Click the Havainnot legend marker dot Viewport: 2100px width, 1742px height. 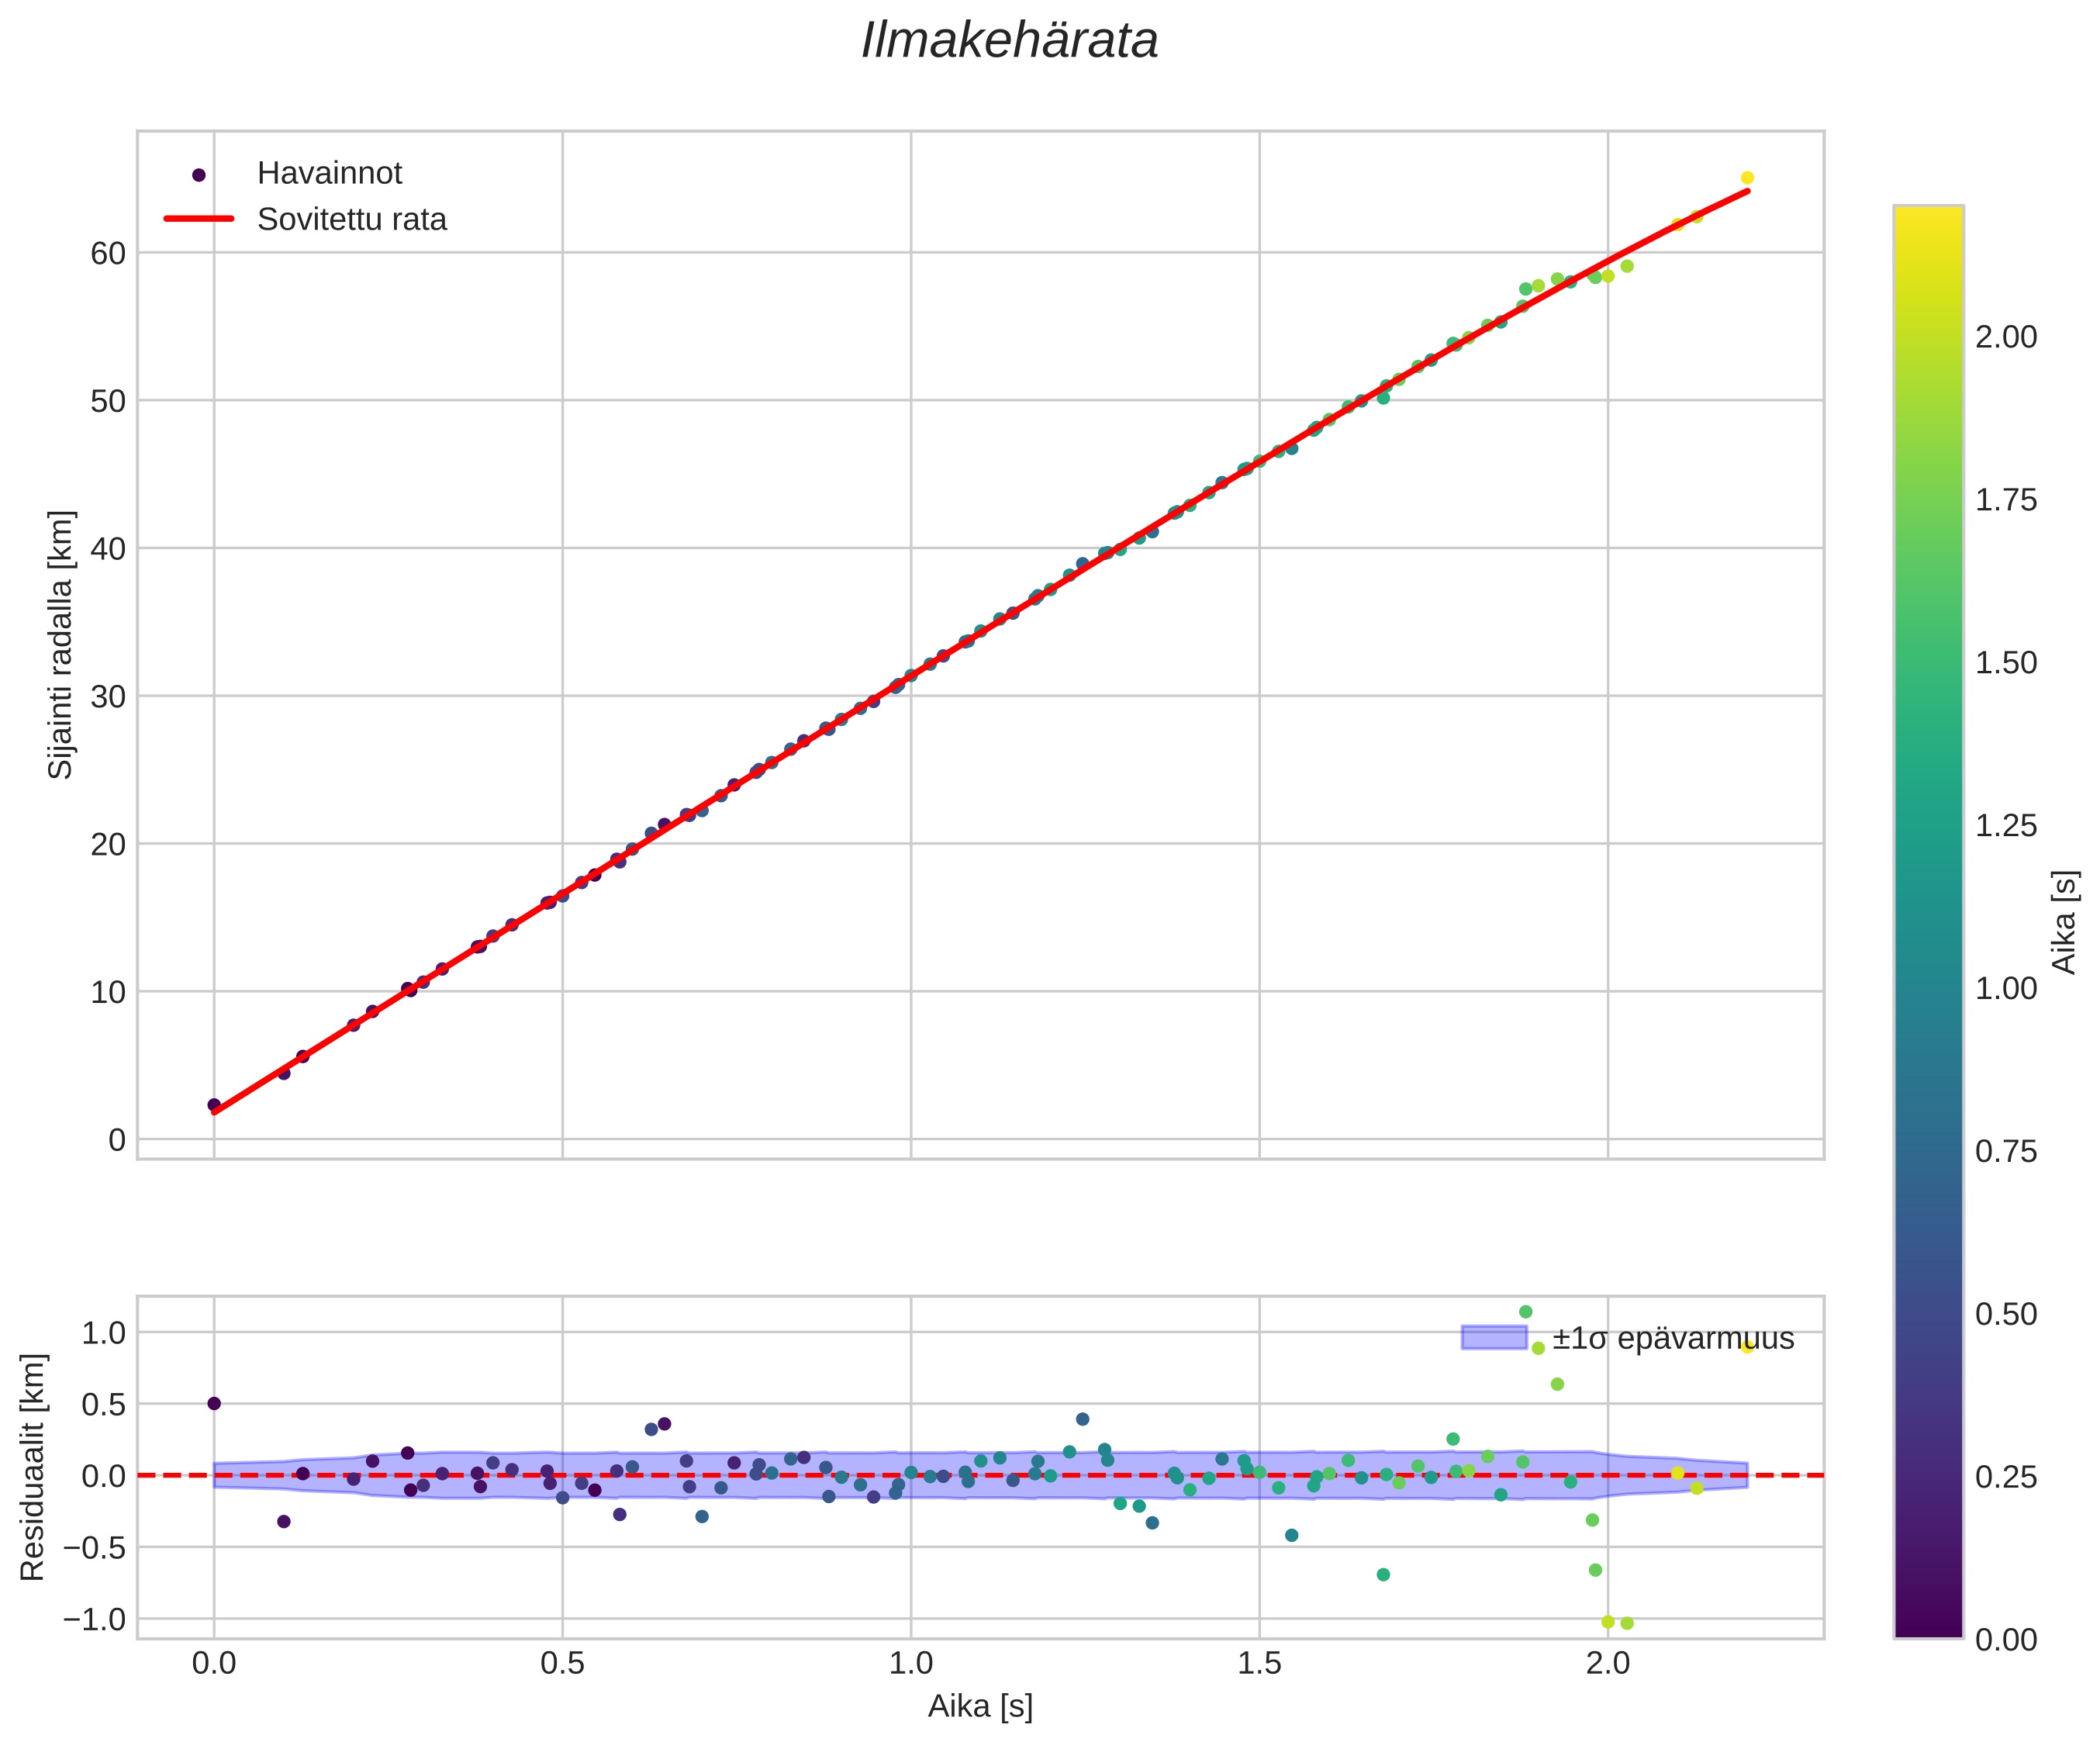pos(199,175)
